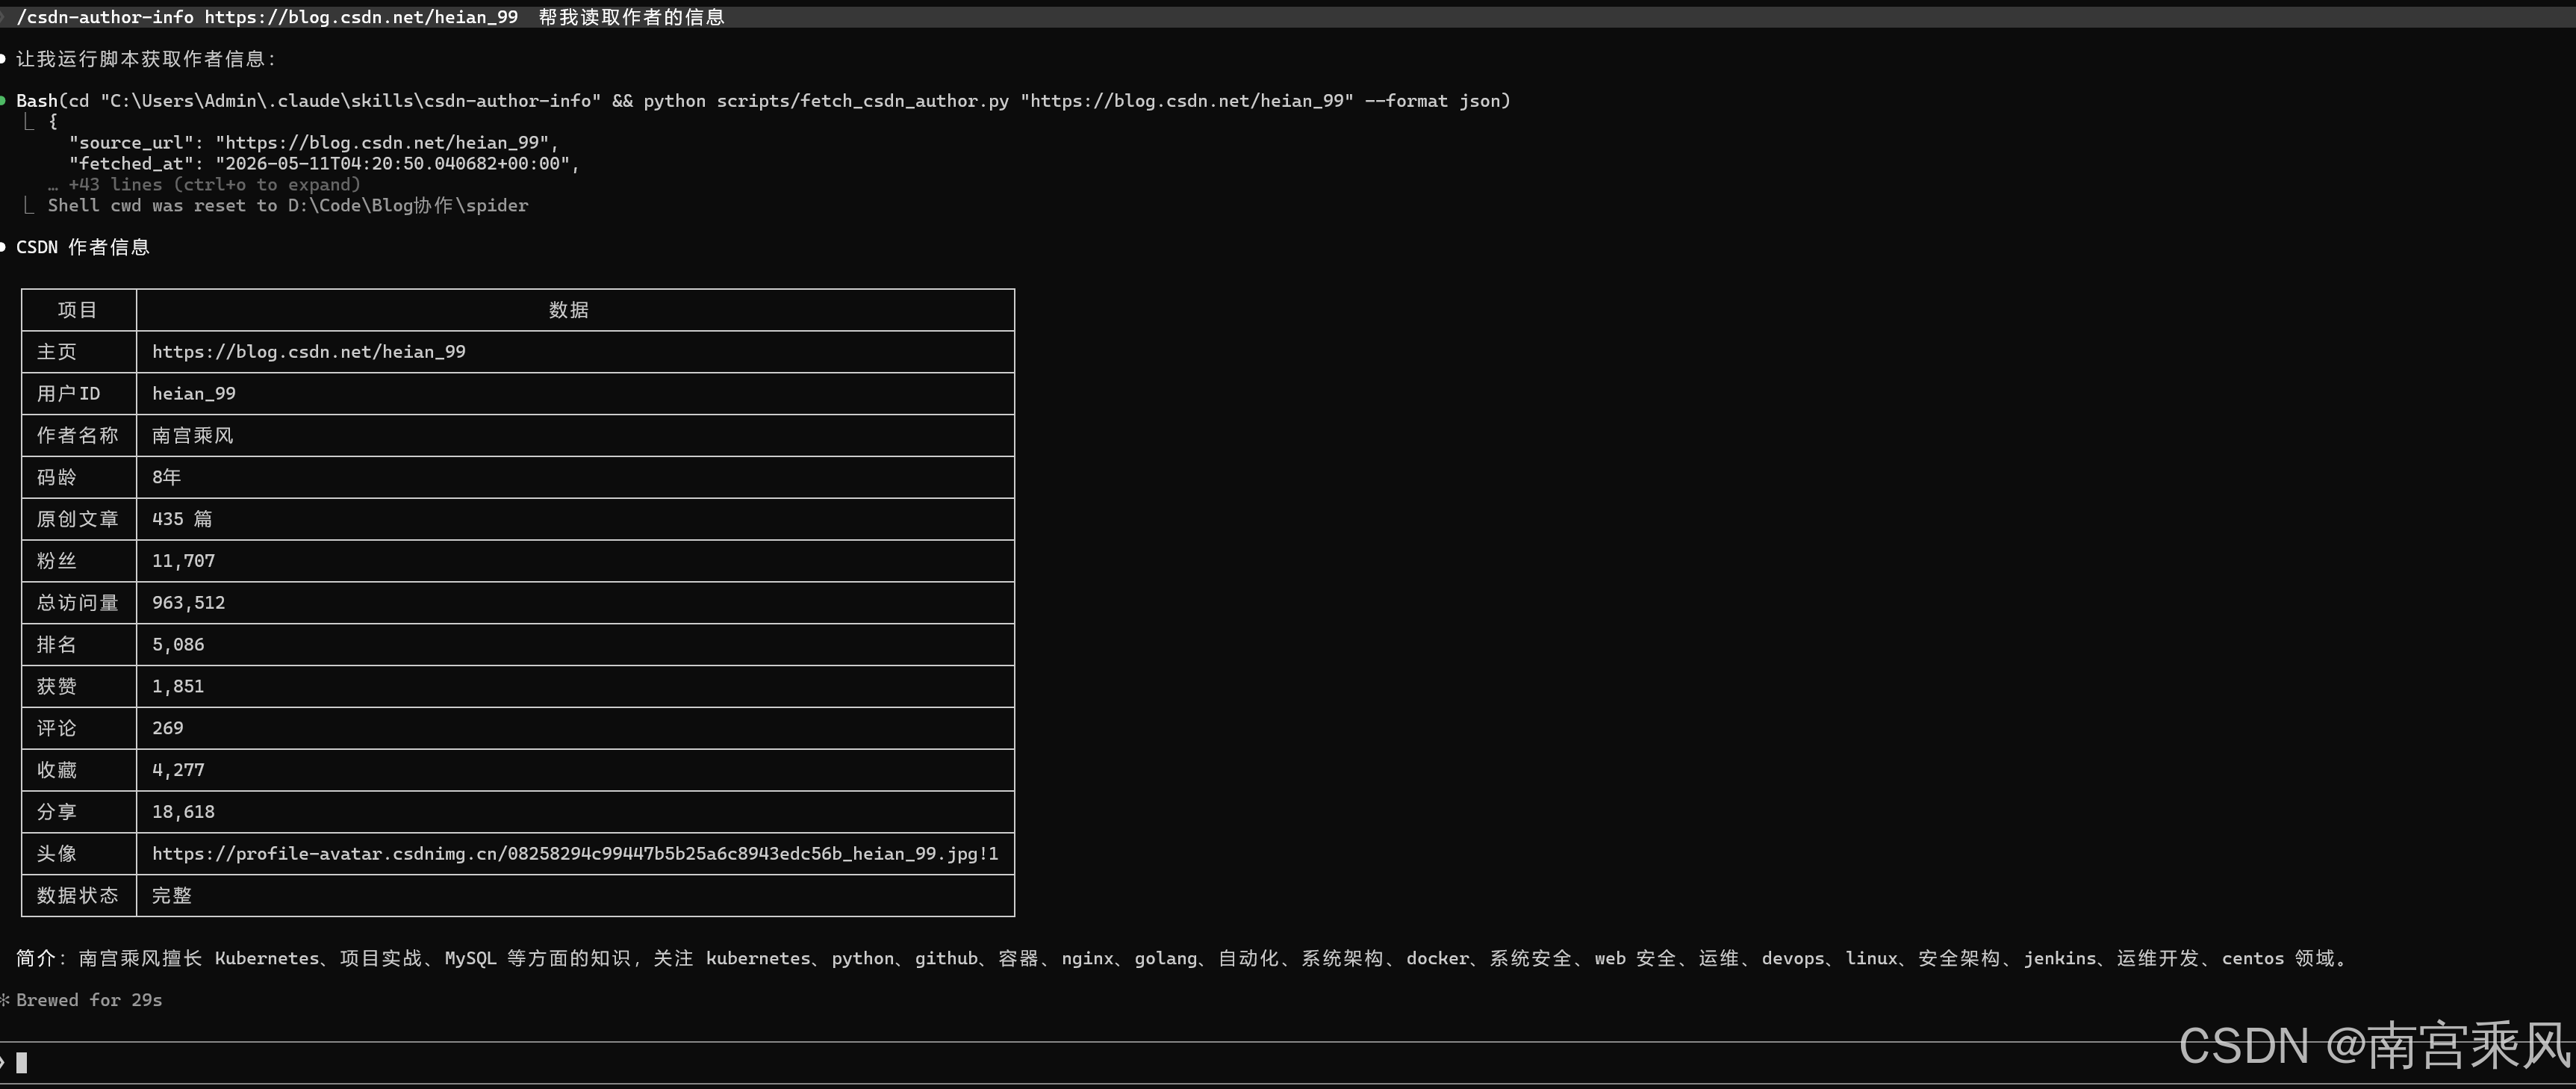The height and width of the screenshot is (1089, 2576).
Task: Select the value '435 篇'
Action: (x=182, y=519)
